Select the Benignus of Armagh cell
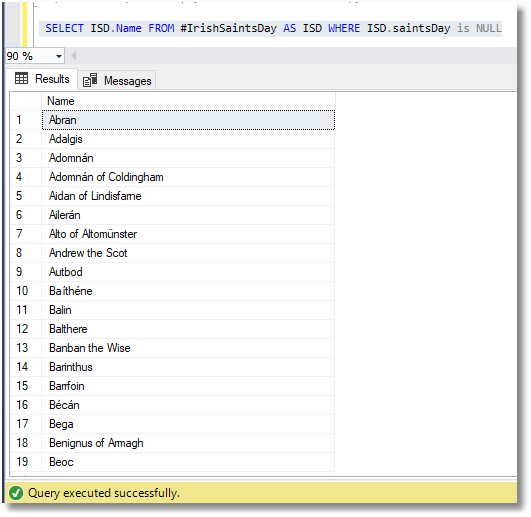531x517 pixels. coord(188,443)
